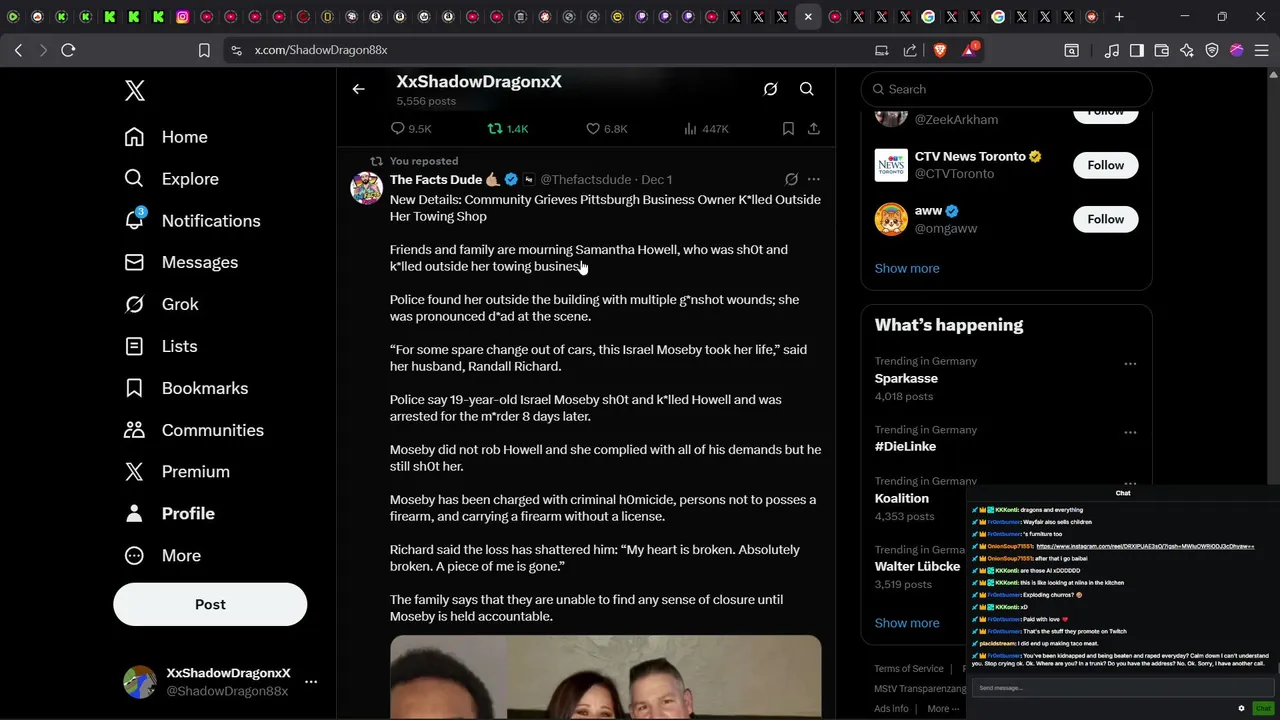Ask Grok about The Facts Dude post
The height and width of the screenshot is (720, 1280).
pos(791,179)
